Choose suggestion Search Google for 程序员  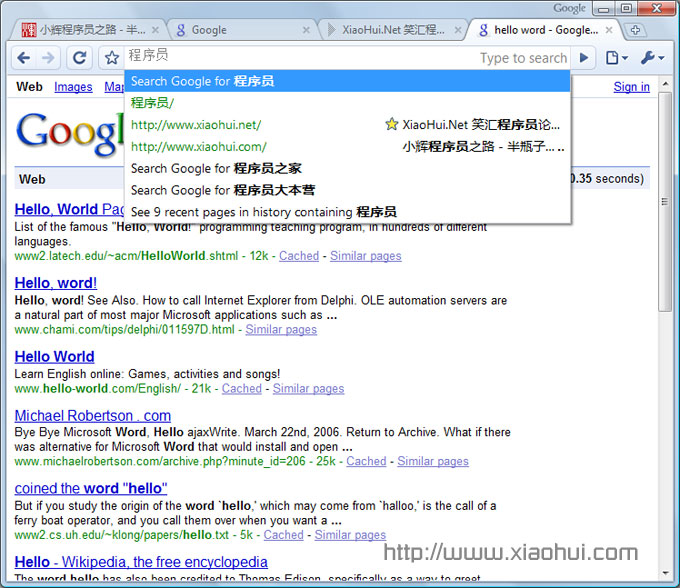click(x=347, y=81)
